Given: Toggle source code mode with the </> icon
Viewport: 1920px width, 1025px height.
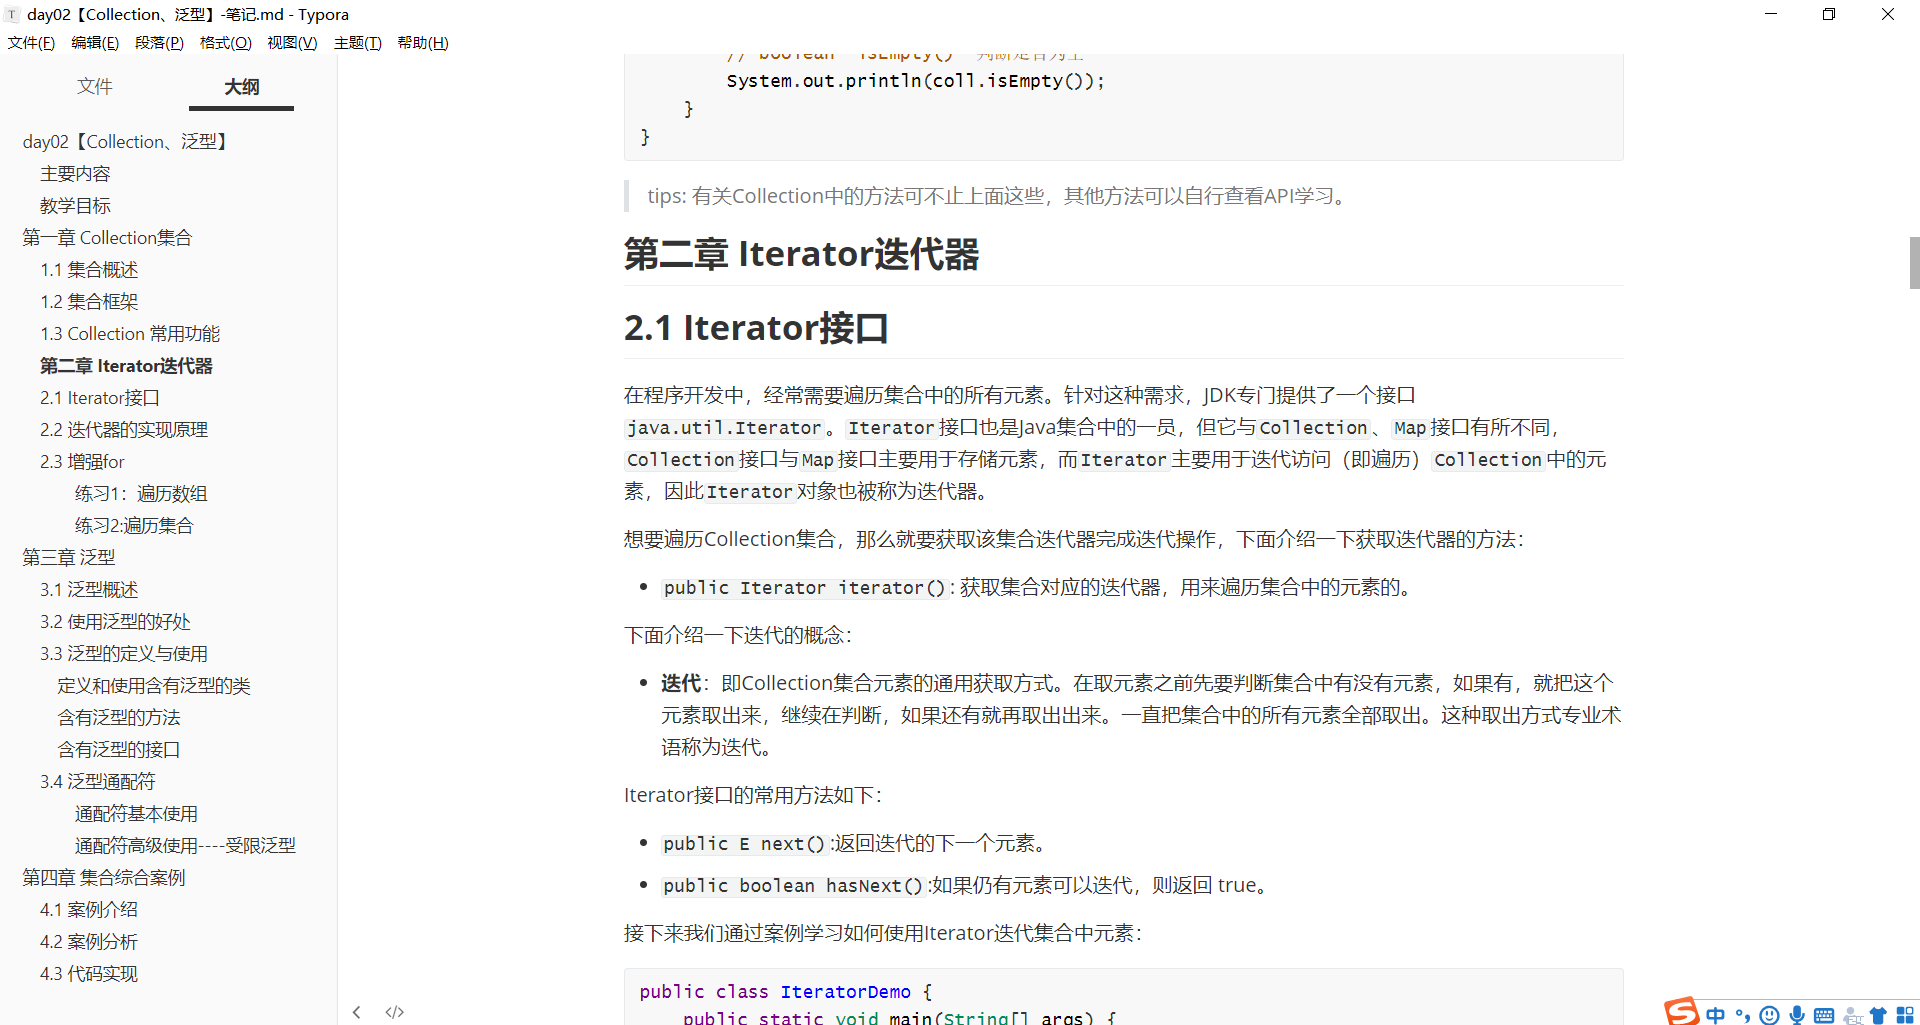Looking at the screenshot, I should 394,1012.
